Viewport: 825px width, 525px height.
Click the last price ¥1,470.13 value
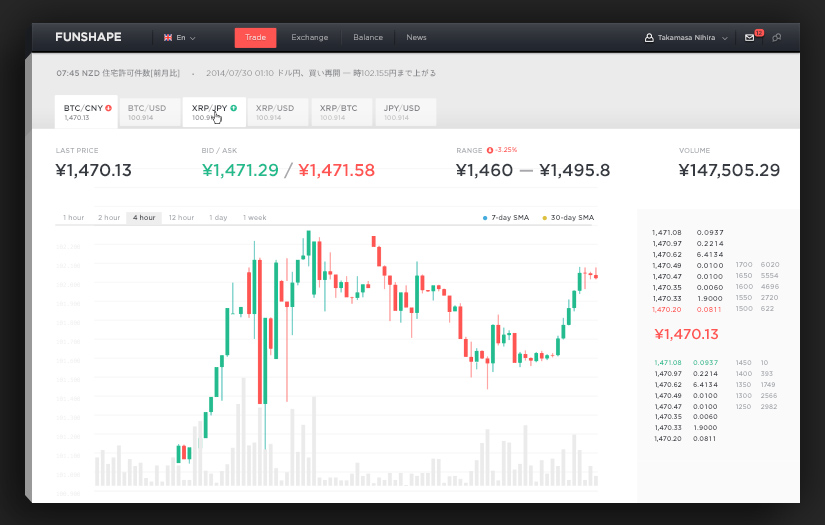click(94, 170)
